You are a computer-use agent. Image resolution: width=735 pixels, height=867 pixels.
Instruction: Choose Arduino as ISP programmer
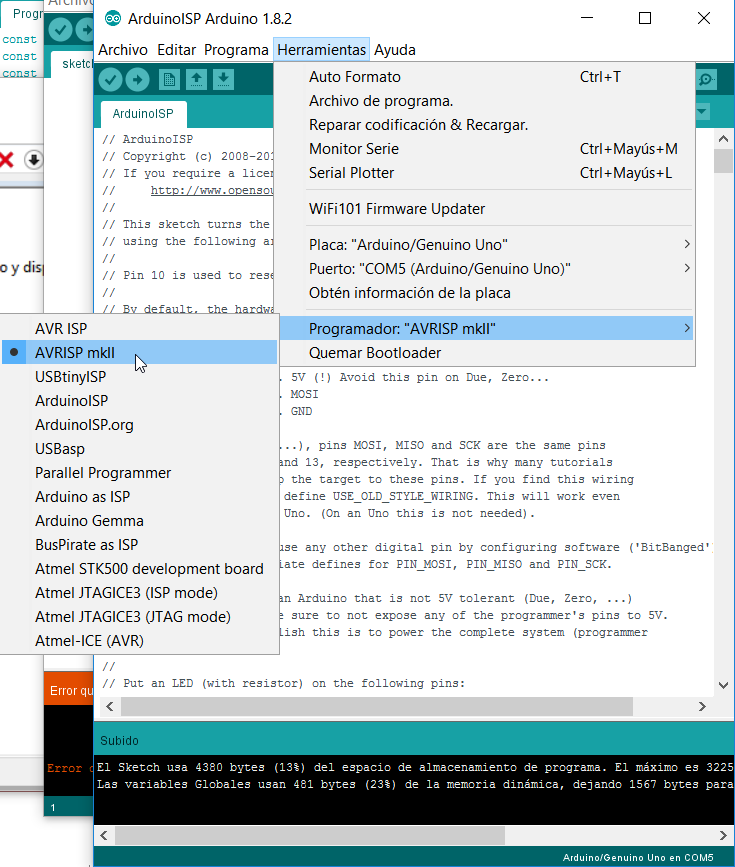pos(139,497)
